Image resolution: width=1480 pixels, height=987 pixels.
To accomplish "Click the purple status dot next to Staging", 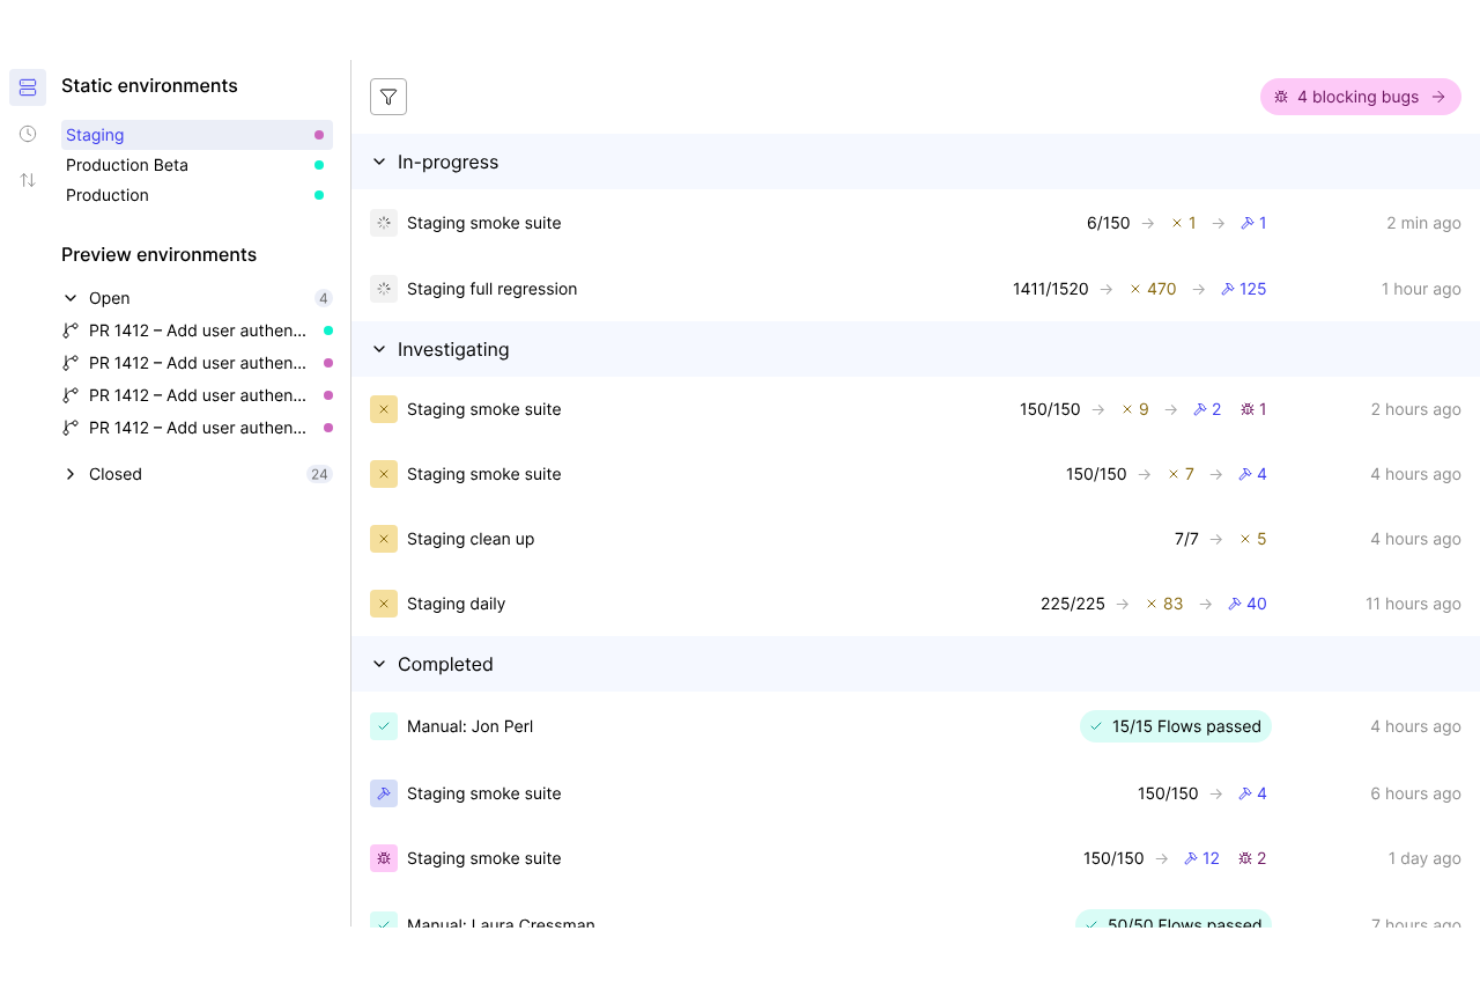I will (x=318, y=133).
